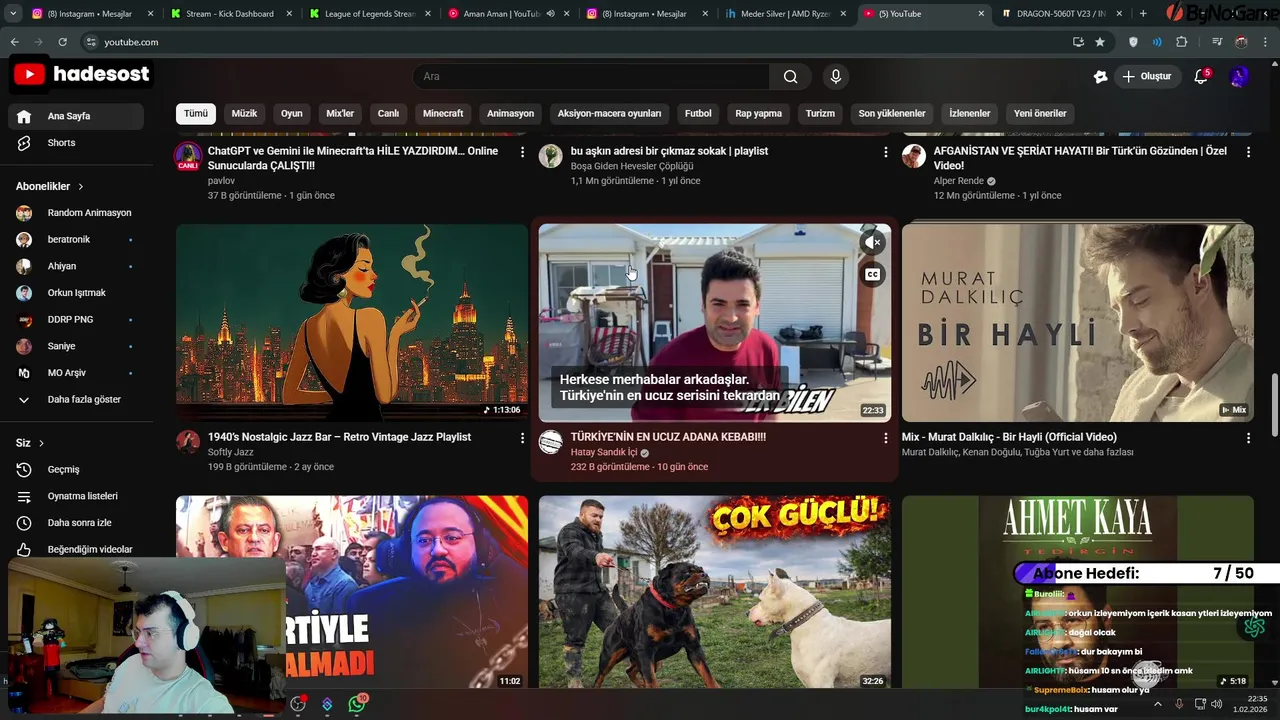
Task: Open Saniye channel in sidebar
Action: [76, 346]
